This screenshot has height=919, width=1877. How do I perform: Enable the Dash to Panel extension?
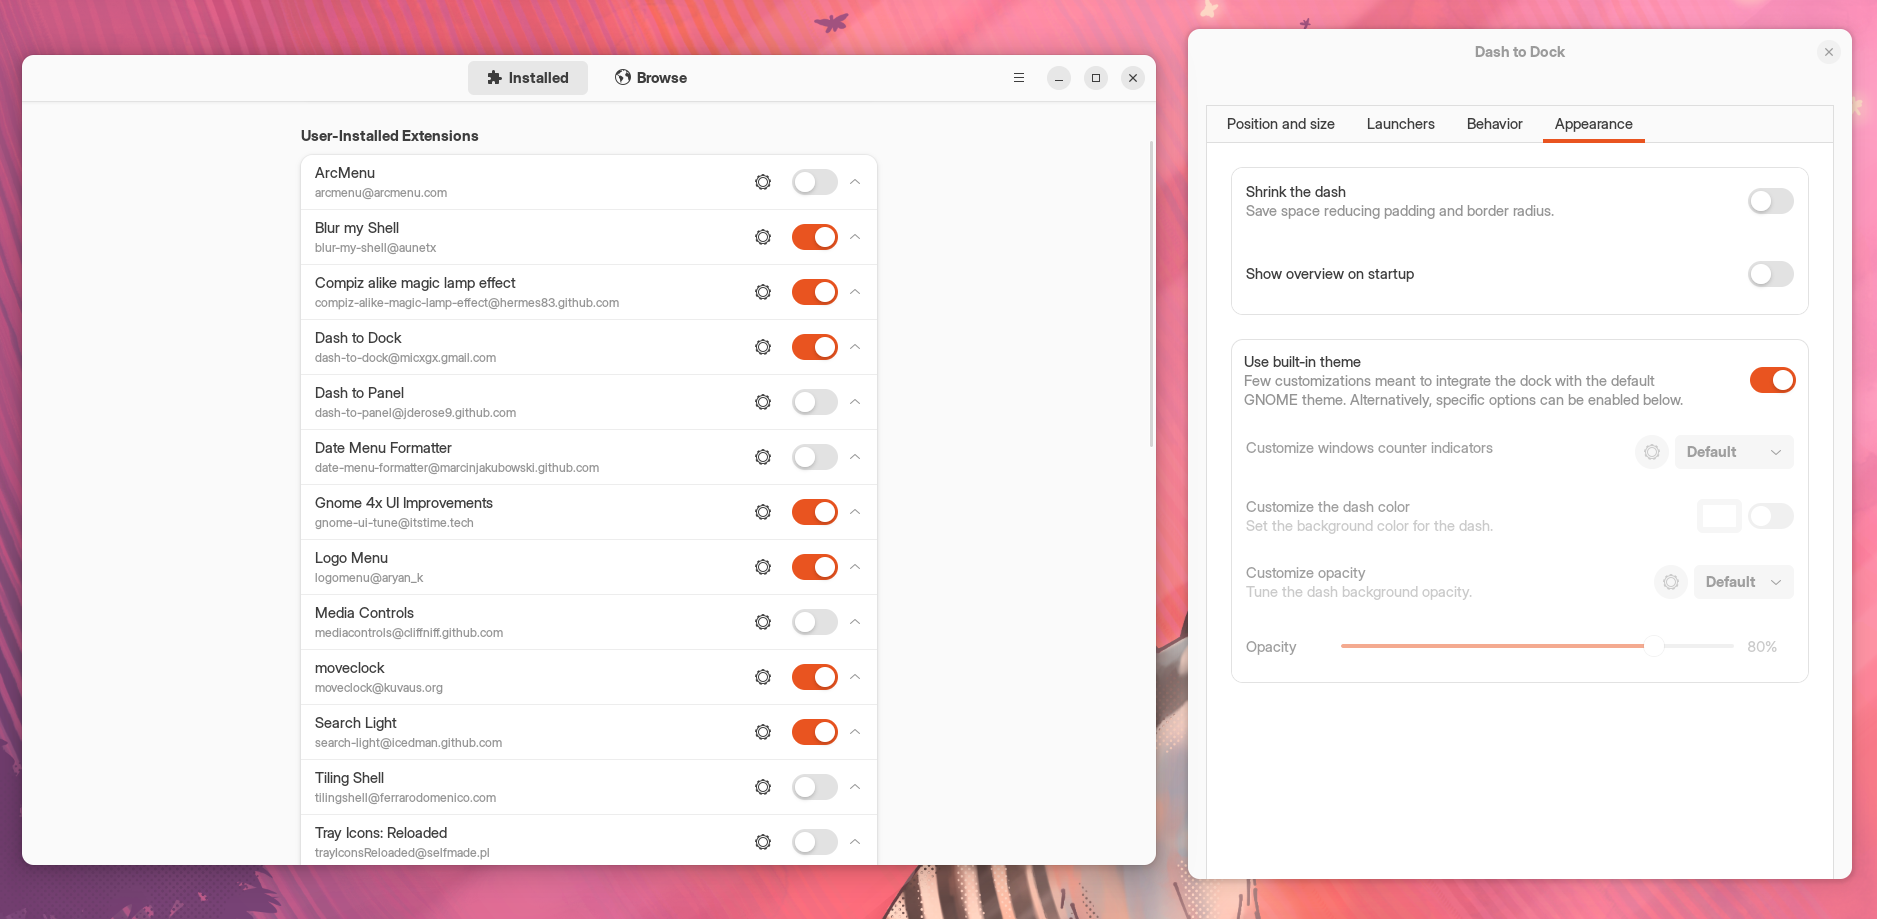815,402
